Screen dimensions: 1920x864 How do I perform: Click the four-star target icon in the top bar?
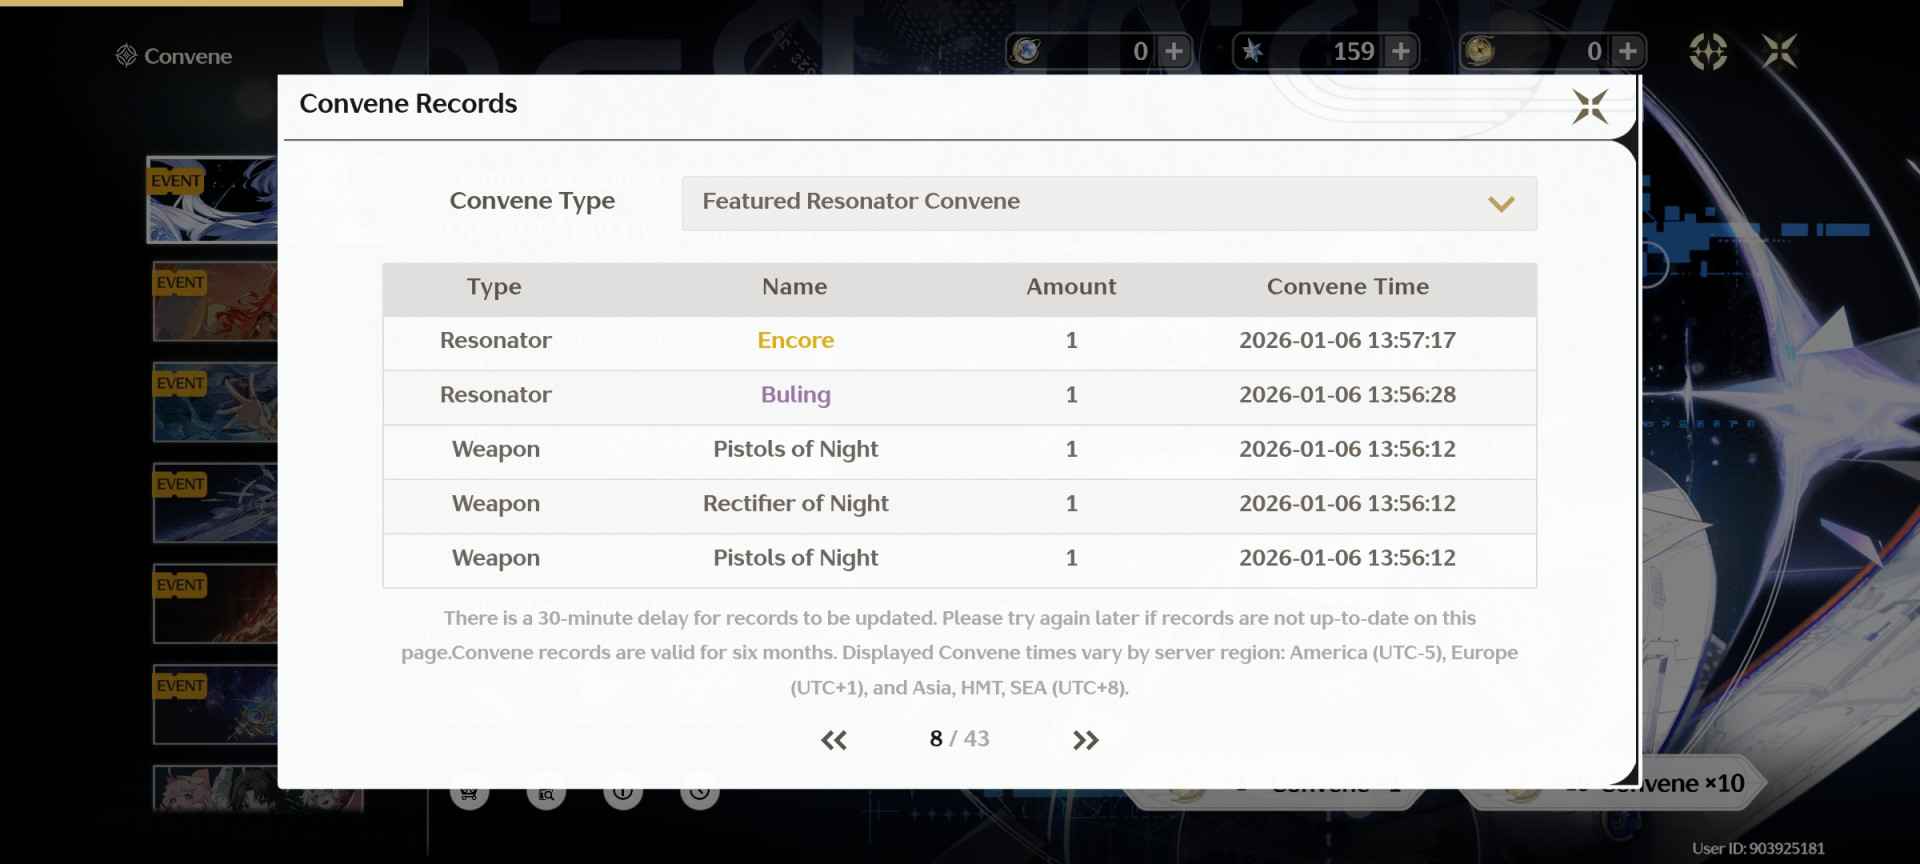[x=1707, y=51]
